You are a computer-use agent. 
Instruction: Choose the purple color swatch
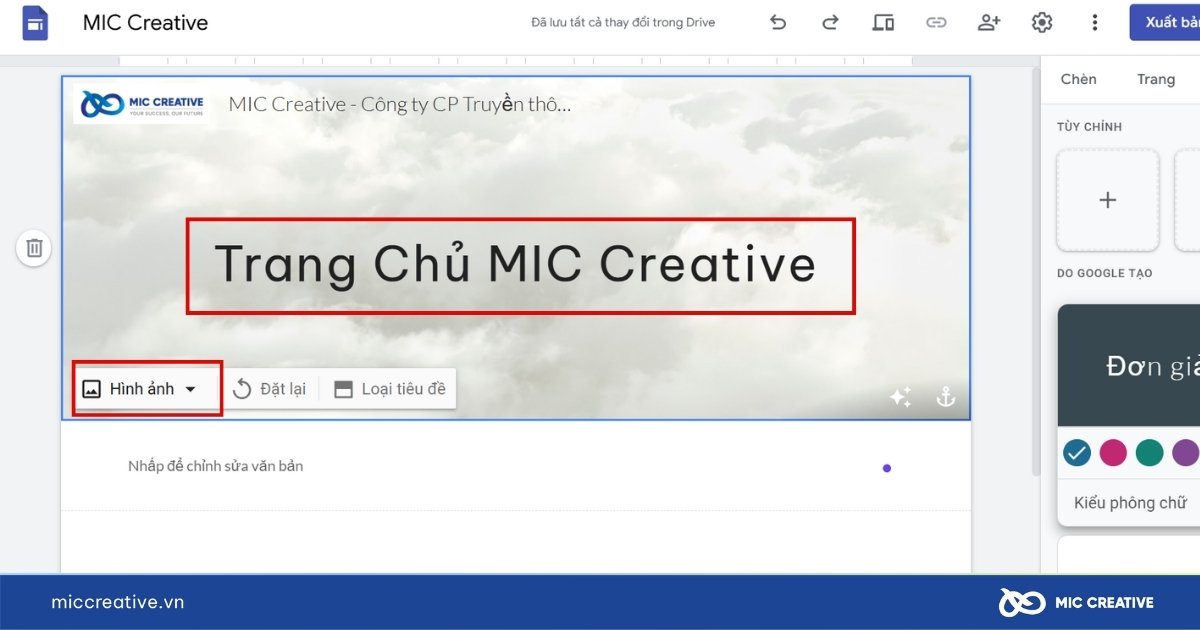(x=1186, y=453)
